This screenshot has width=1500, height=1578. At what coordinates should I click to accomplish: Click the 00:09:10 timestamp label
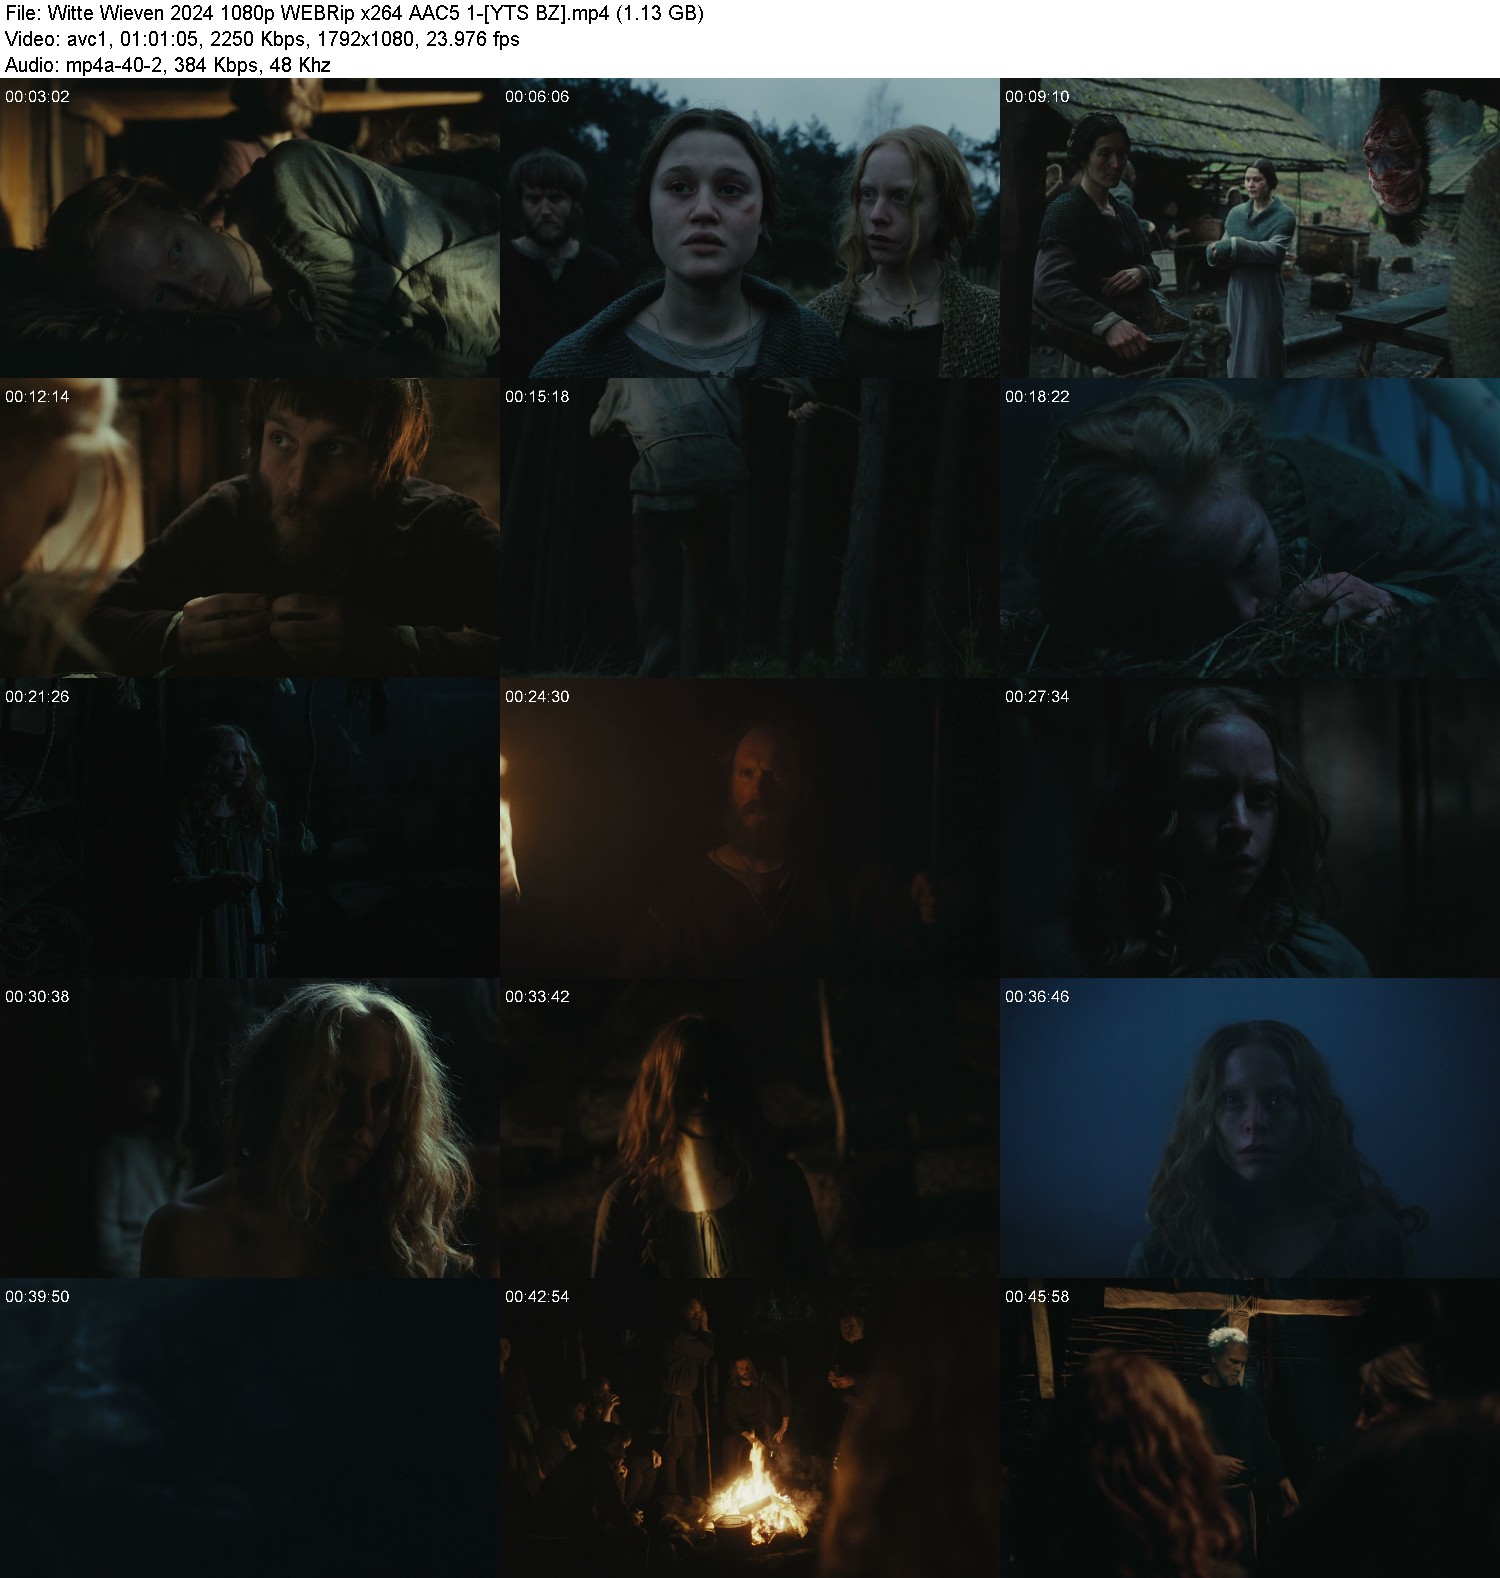point(1037,97)
